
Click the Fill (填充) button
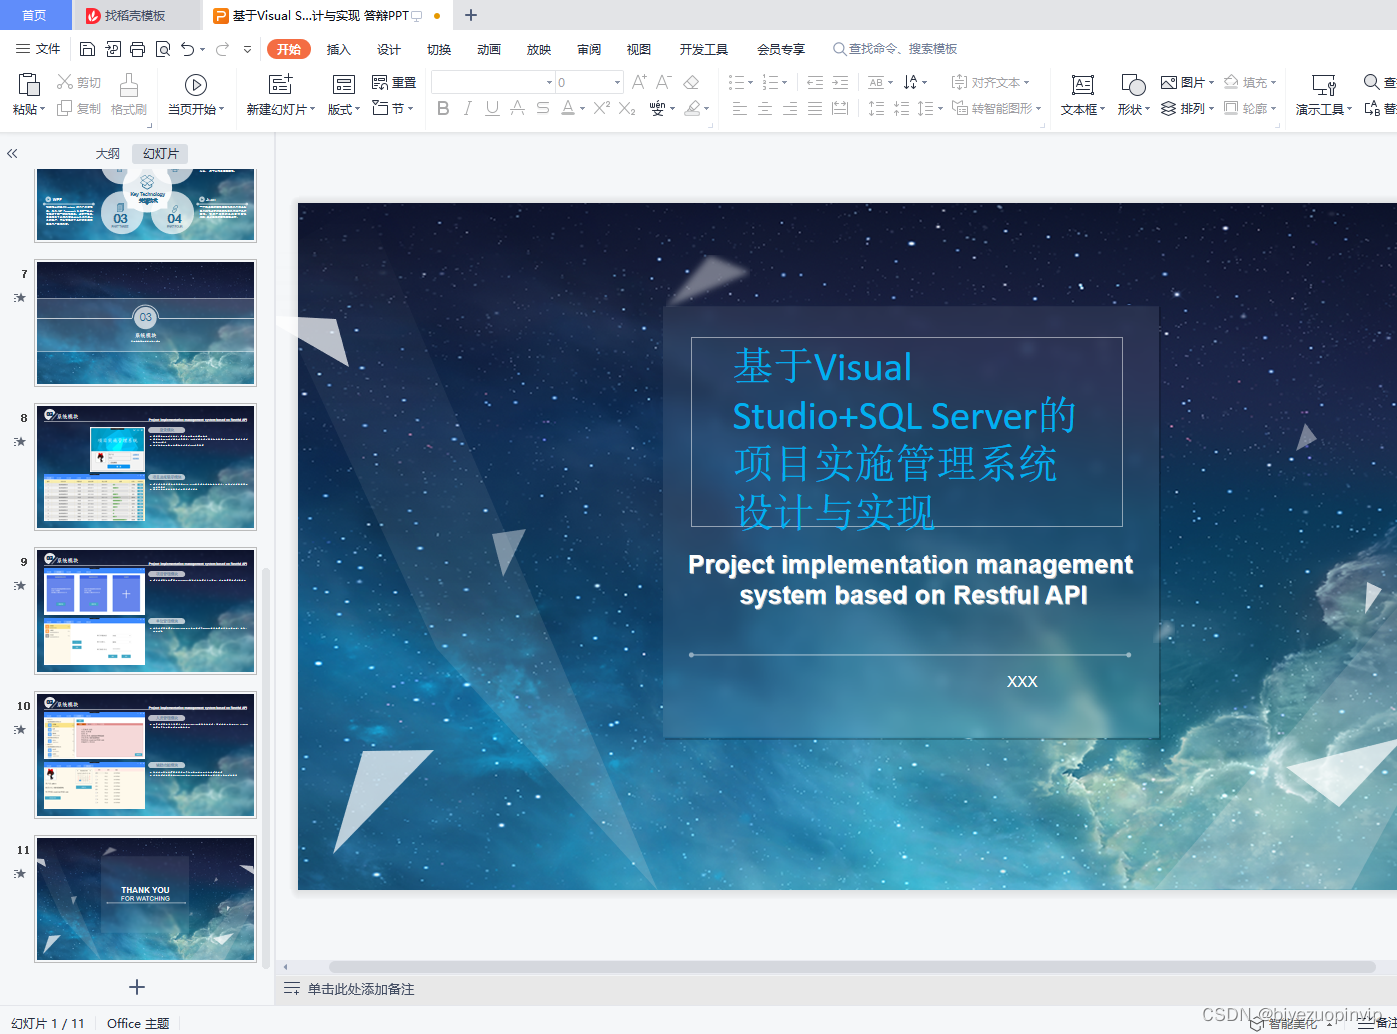(1250, 82)
